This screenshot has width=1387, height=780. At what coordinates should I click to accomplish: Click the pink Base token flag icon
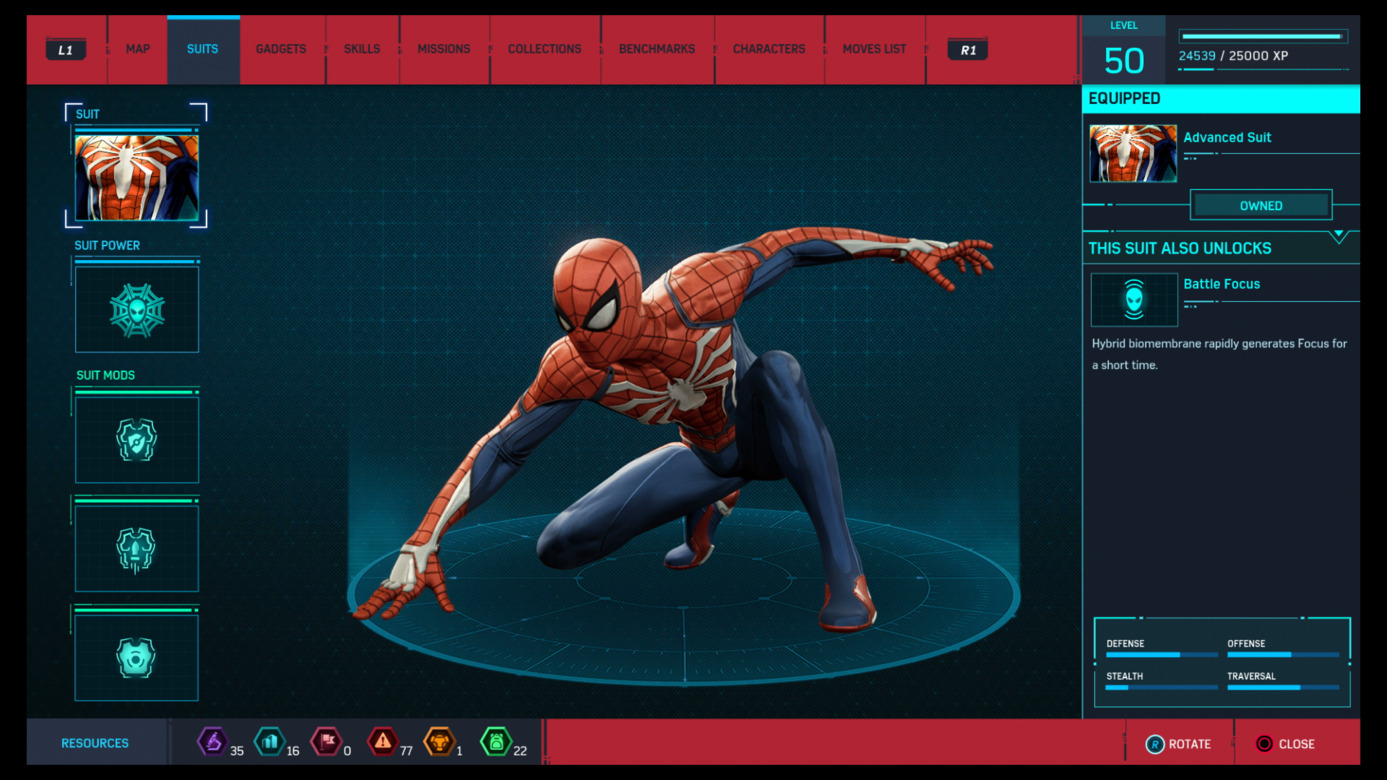326,742
